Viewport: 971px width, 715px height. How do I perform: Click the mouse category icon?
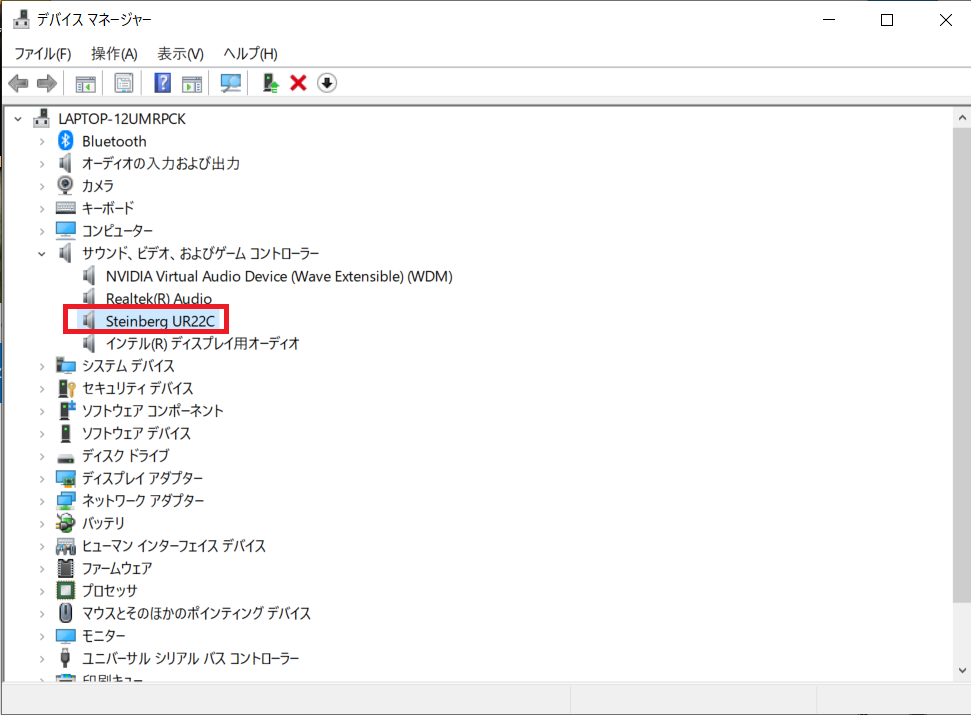pos(66,613)
